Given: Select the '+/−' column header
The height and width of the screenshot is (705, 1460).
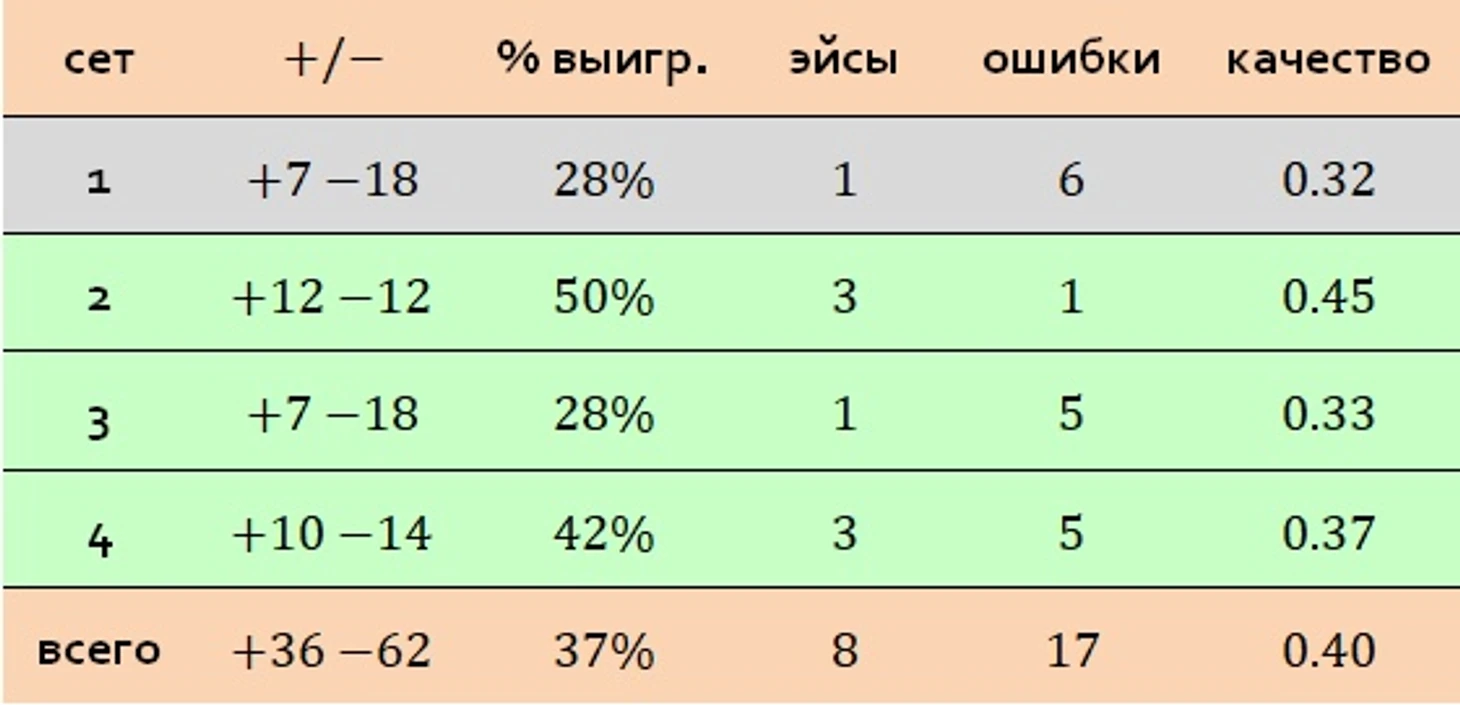Looking at the screenshot, I should tap(333, 61).
